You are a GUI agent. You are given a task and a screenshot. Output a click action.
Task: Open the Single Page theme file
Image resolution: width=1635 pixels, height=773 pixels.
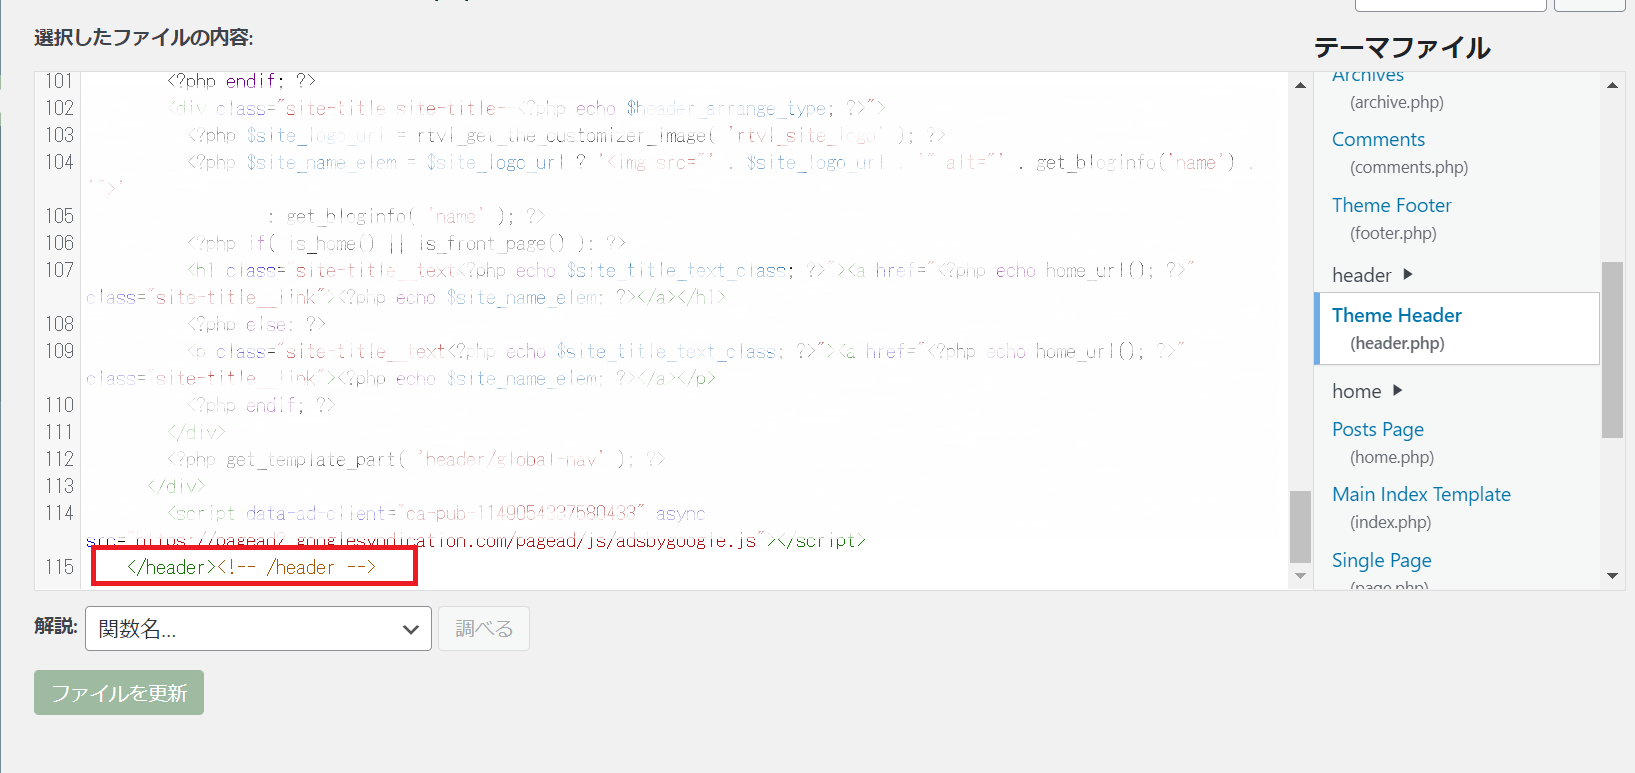click(1382, 560)
